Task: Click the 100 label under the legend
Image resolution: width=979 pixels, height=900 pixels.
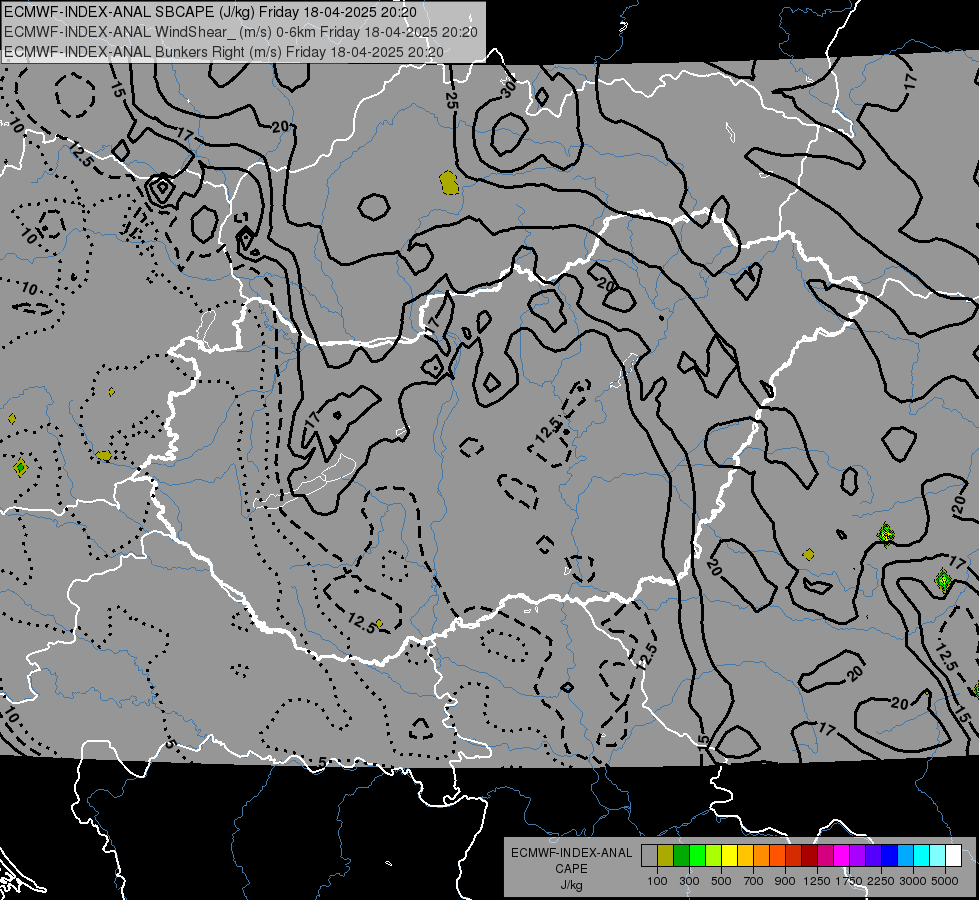Action: (x=657, y=881)
